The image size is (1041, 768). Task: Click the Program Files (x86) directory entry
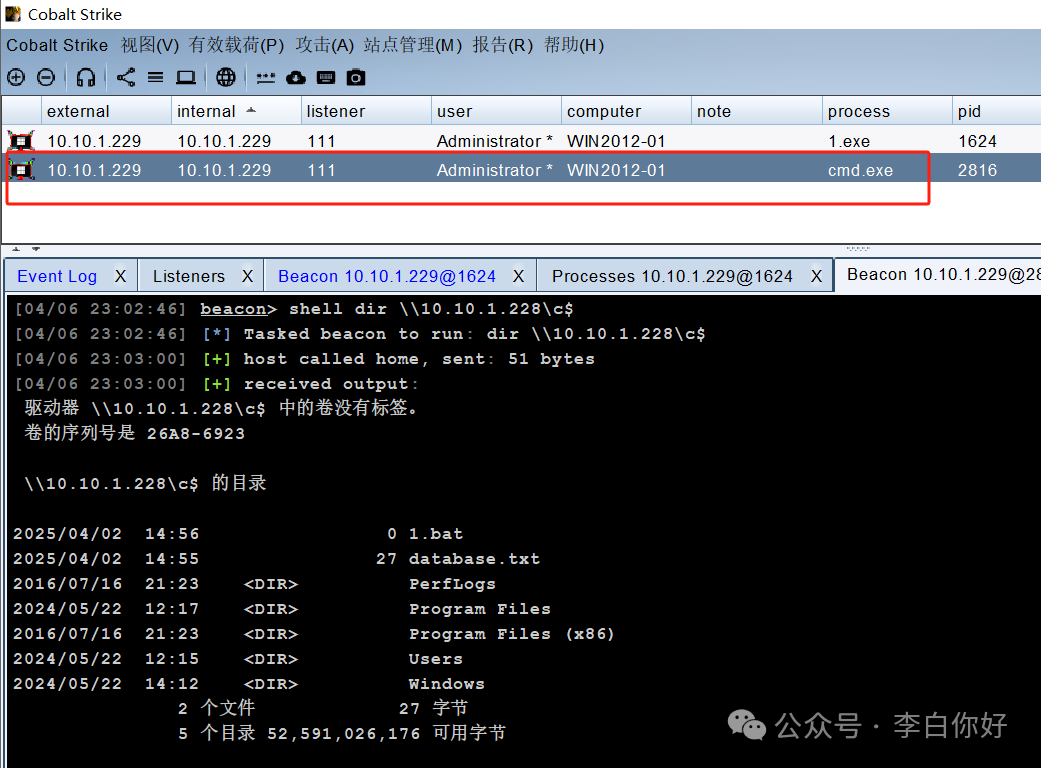511,635
